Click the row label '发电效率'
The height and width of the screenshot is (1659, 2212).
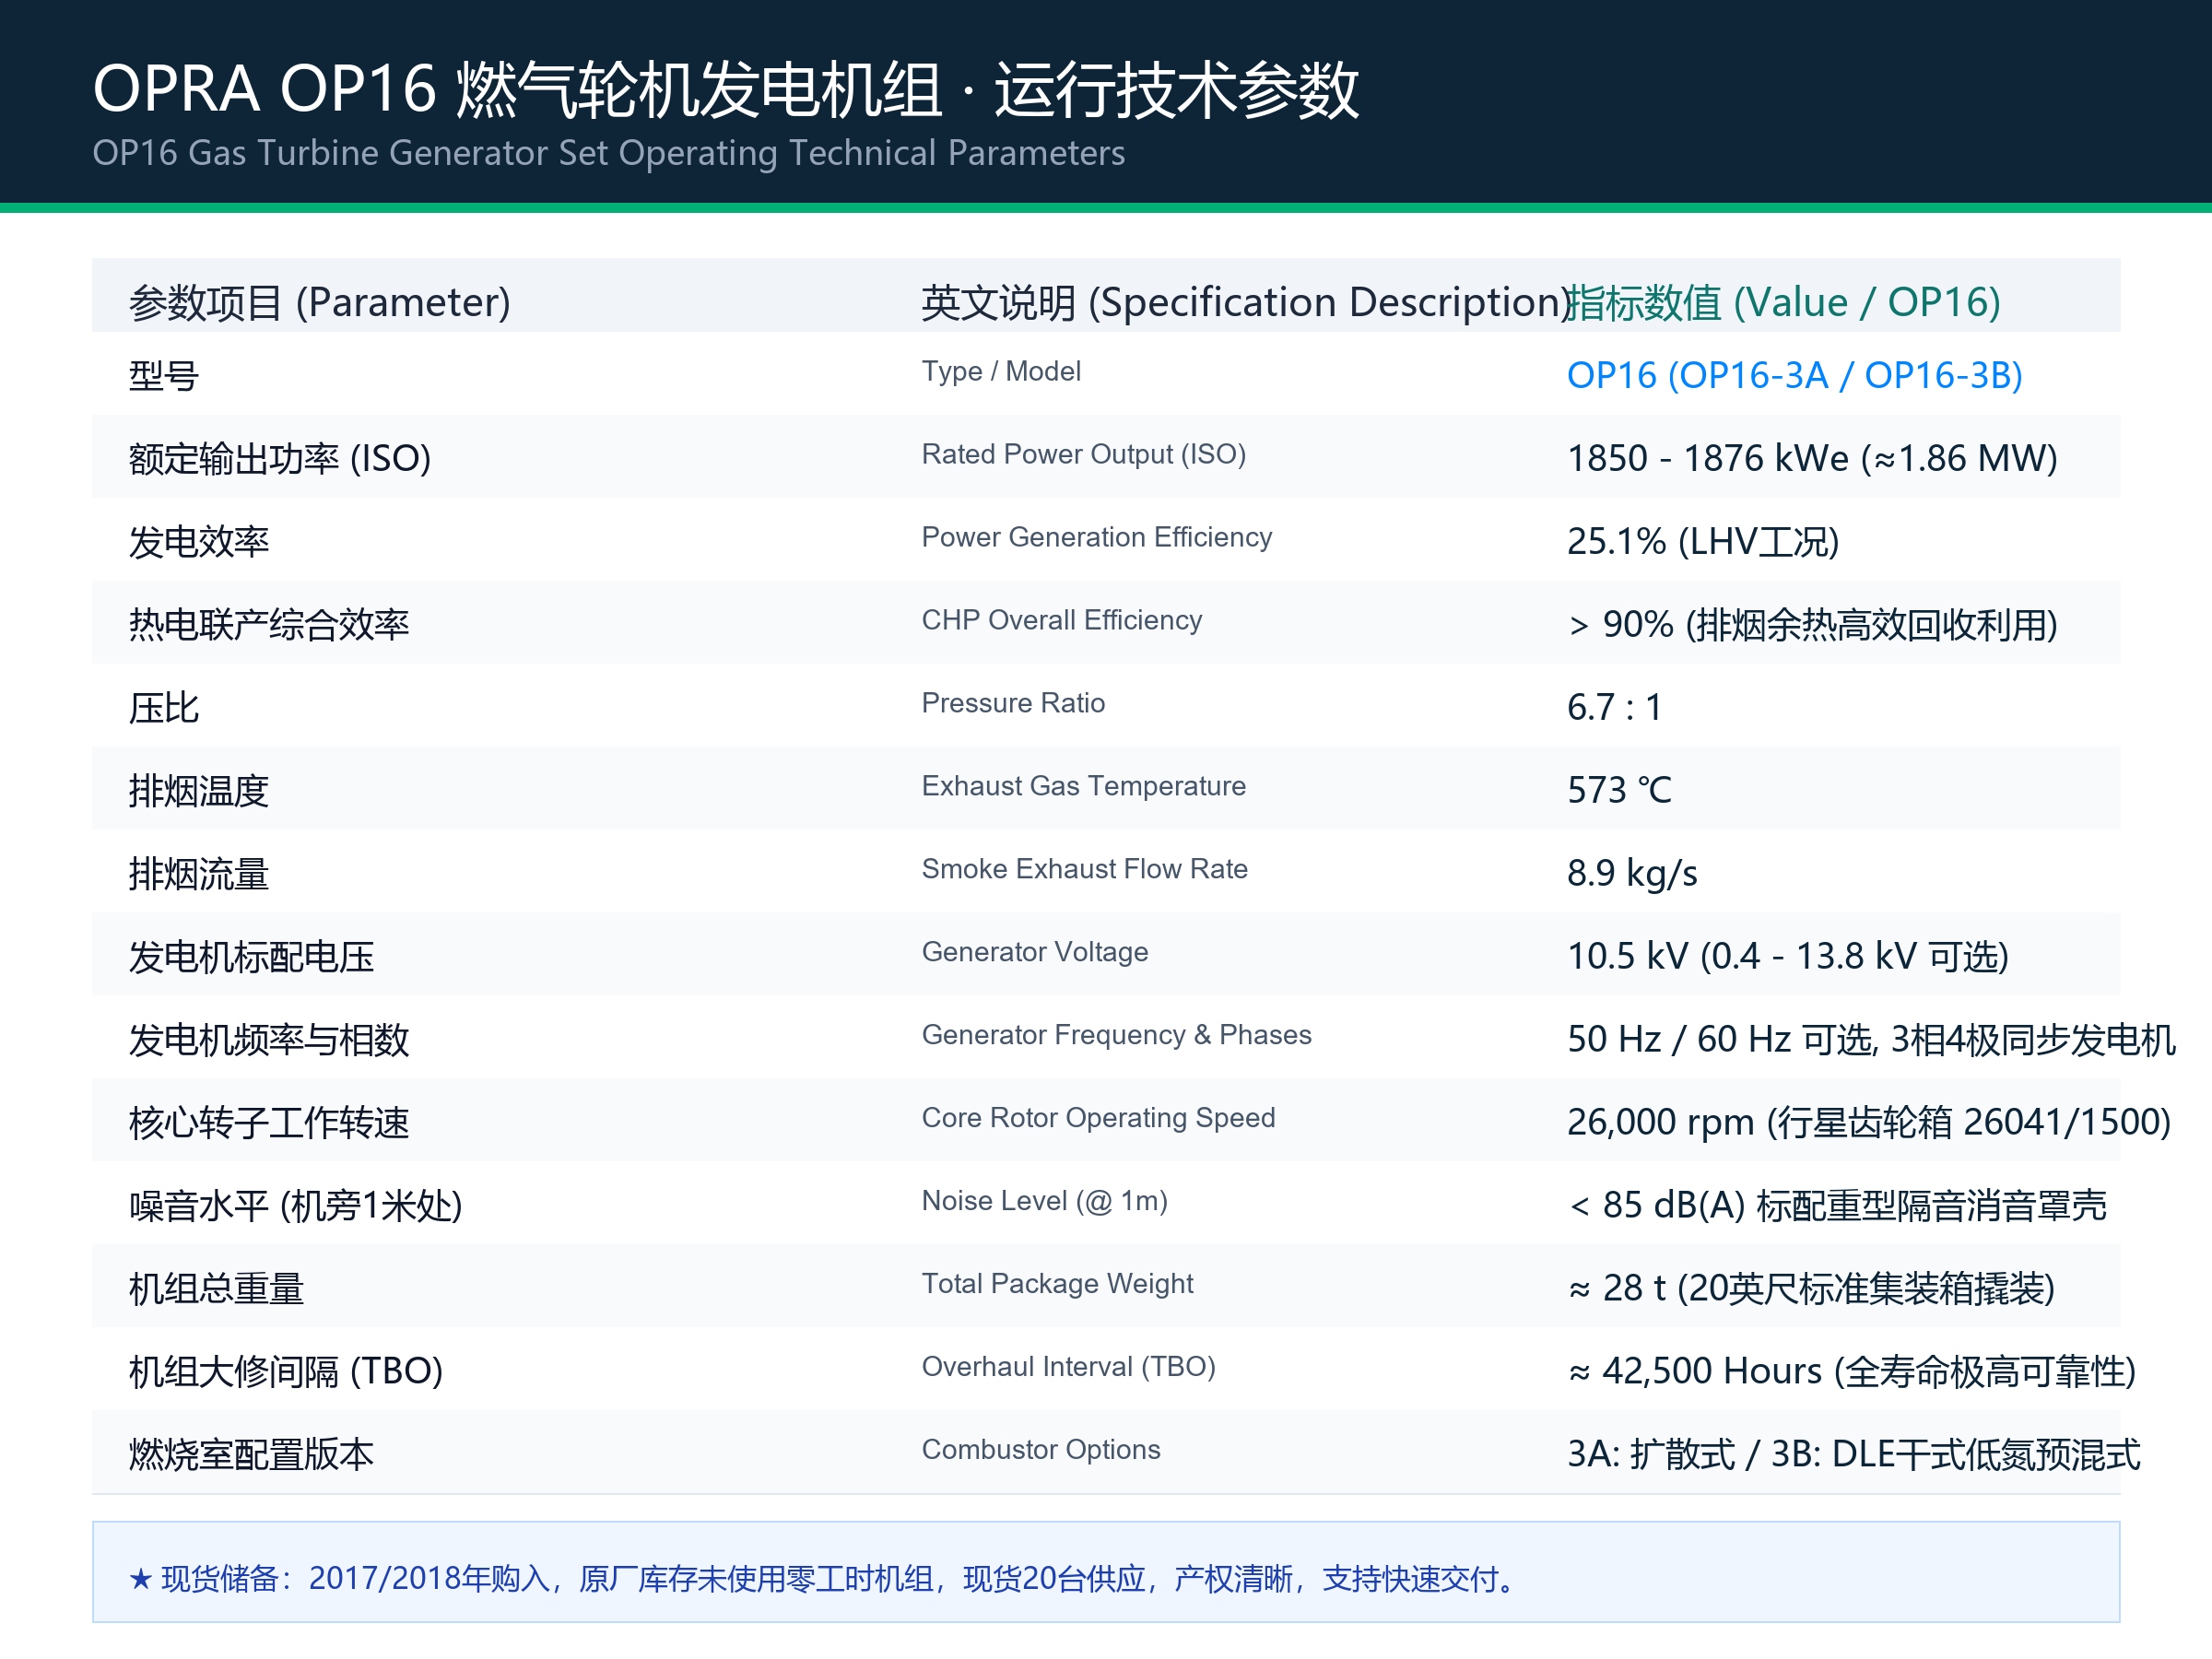coord(199,541)
